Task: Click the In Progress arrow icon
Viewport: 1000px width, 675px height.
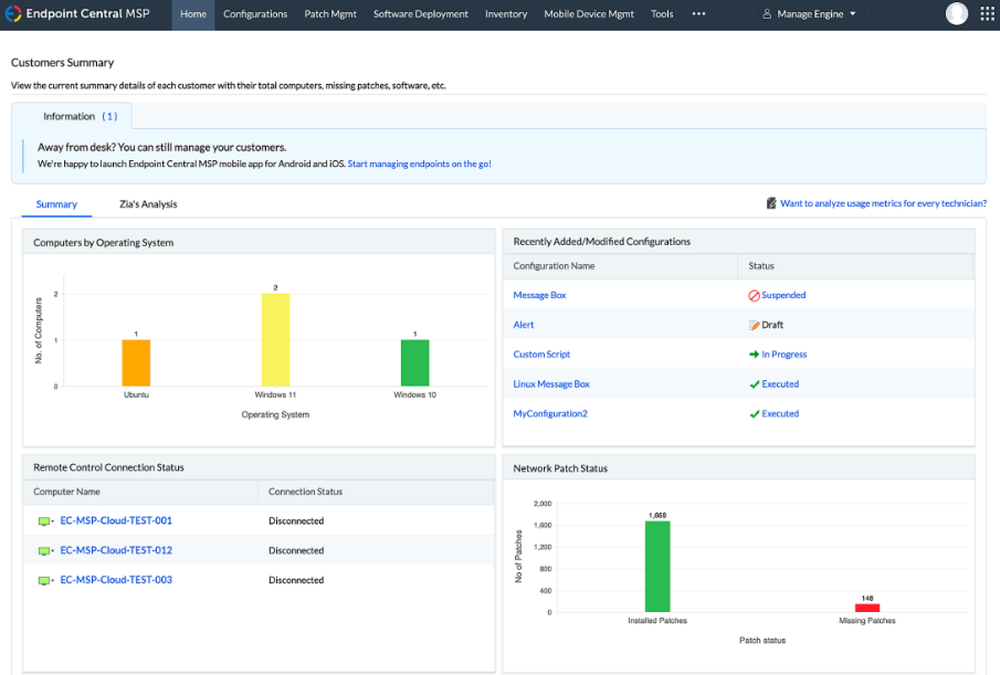Action: pyautogui.click(x=754, y=355)
